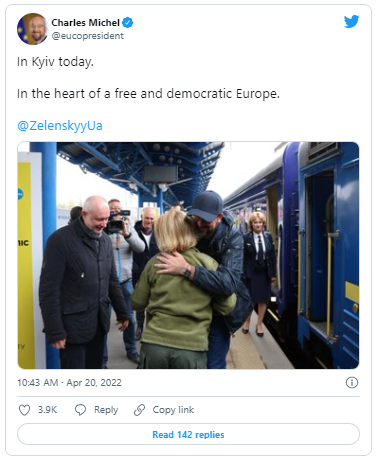Open the @eucopresident handle
The image size is (378, 464).
(88, 36)
